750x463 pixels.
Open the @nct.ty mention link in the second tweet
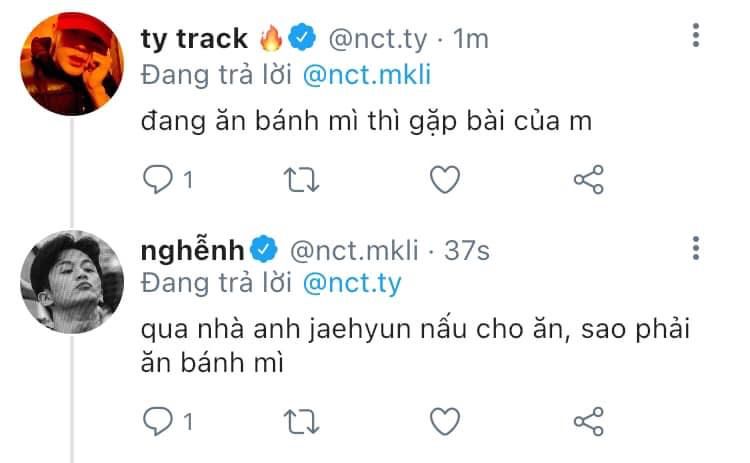point(350,283)
